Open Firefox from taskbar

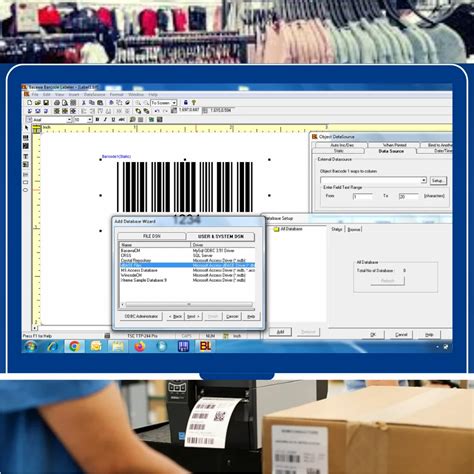pyautogui.click(x=140, y=346)
